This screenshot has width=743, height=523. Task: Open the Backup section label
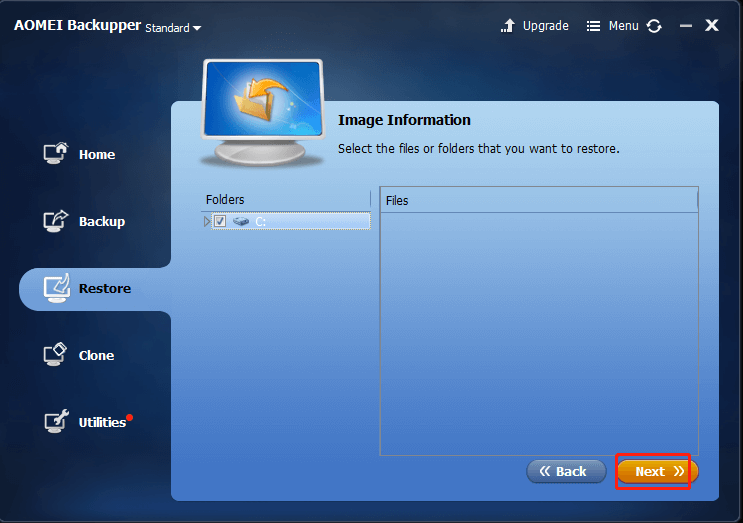coord(102,221)
